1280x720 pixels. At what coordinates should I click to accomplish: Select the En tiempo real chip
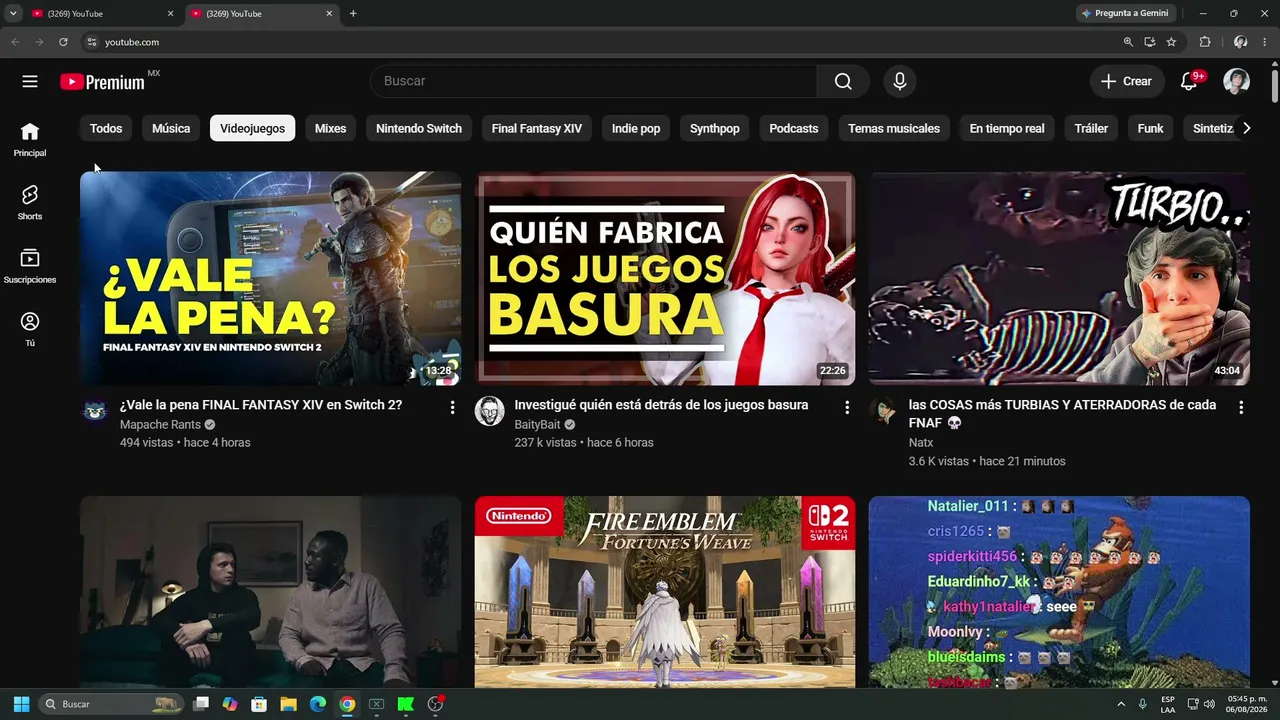(x=1007, y=128)
